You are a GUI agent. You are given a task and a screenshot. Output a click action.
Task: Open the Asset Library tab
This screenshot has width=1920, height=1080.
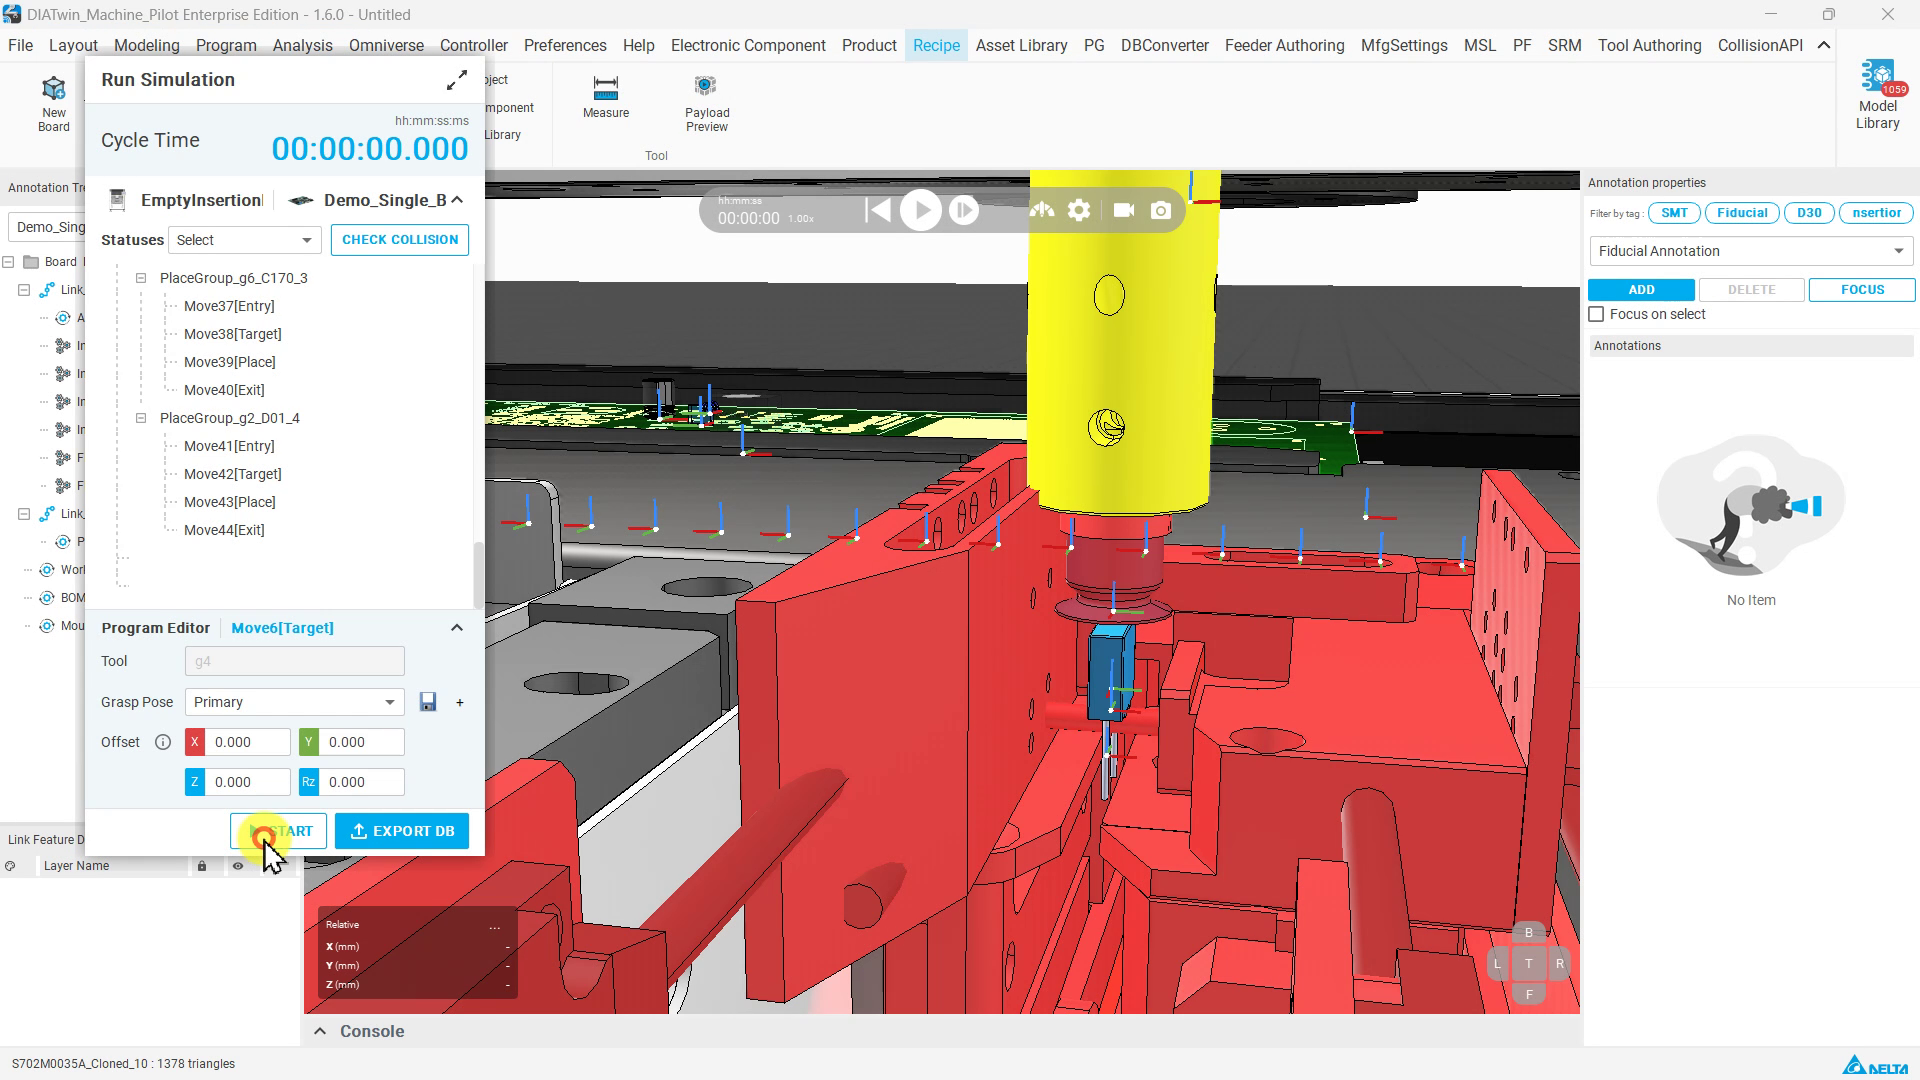coord(1021,45)
